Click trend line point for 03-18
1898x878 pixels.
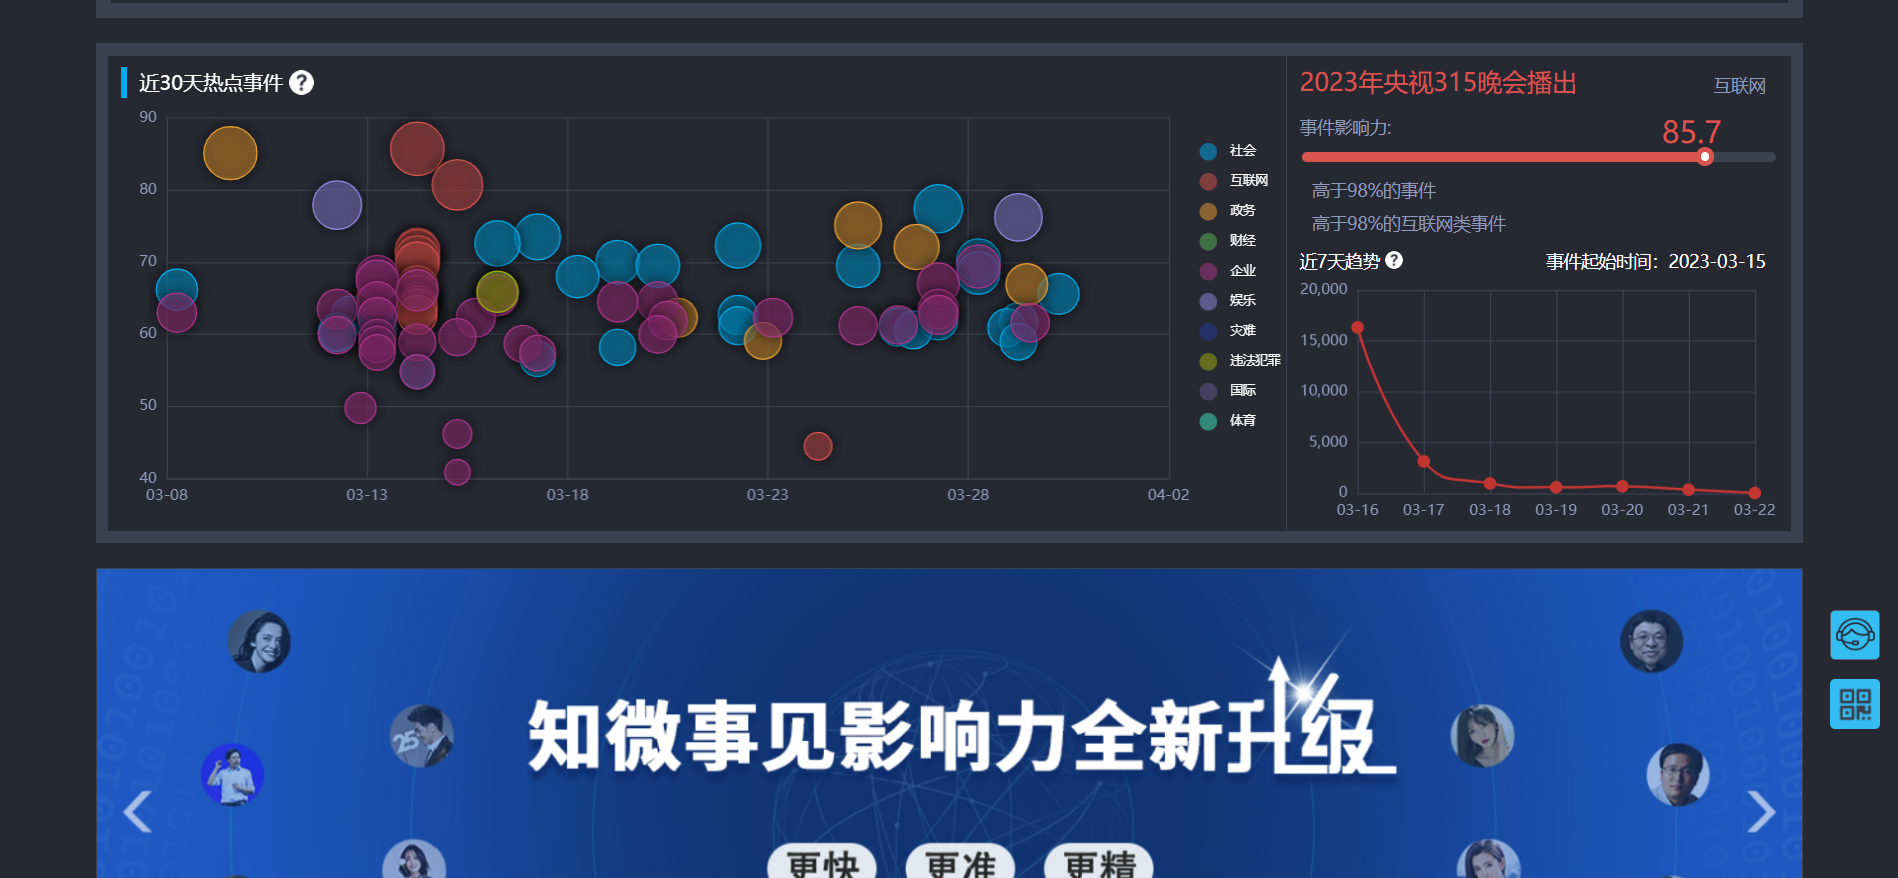pyautogui.click(x=1490, y=483)
